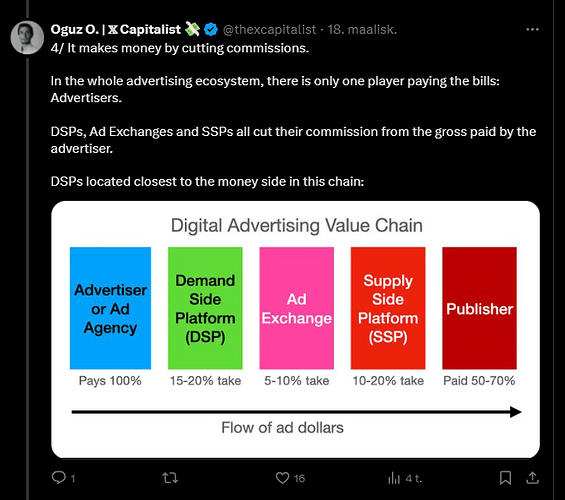Click the dark red Publisher box
This screenshot has width=565, height=500.
[x=479, y=308]
